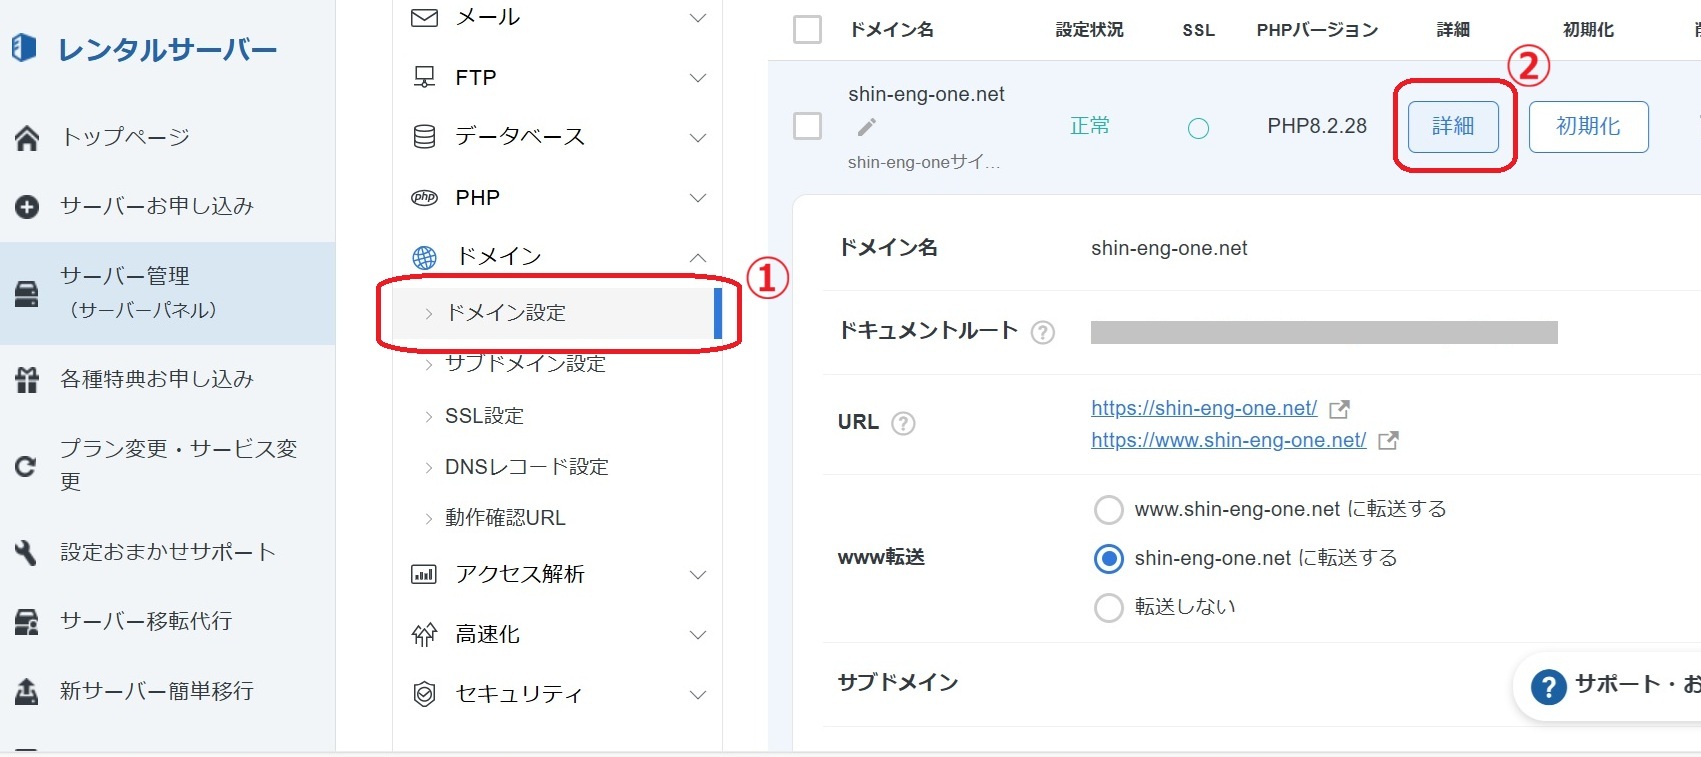Open 各種特典お申し込み sidebar link
Image resolution: width=1701 pixels, height=757 pixels.
tap(157, 379)
